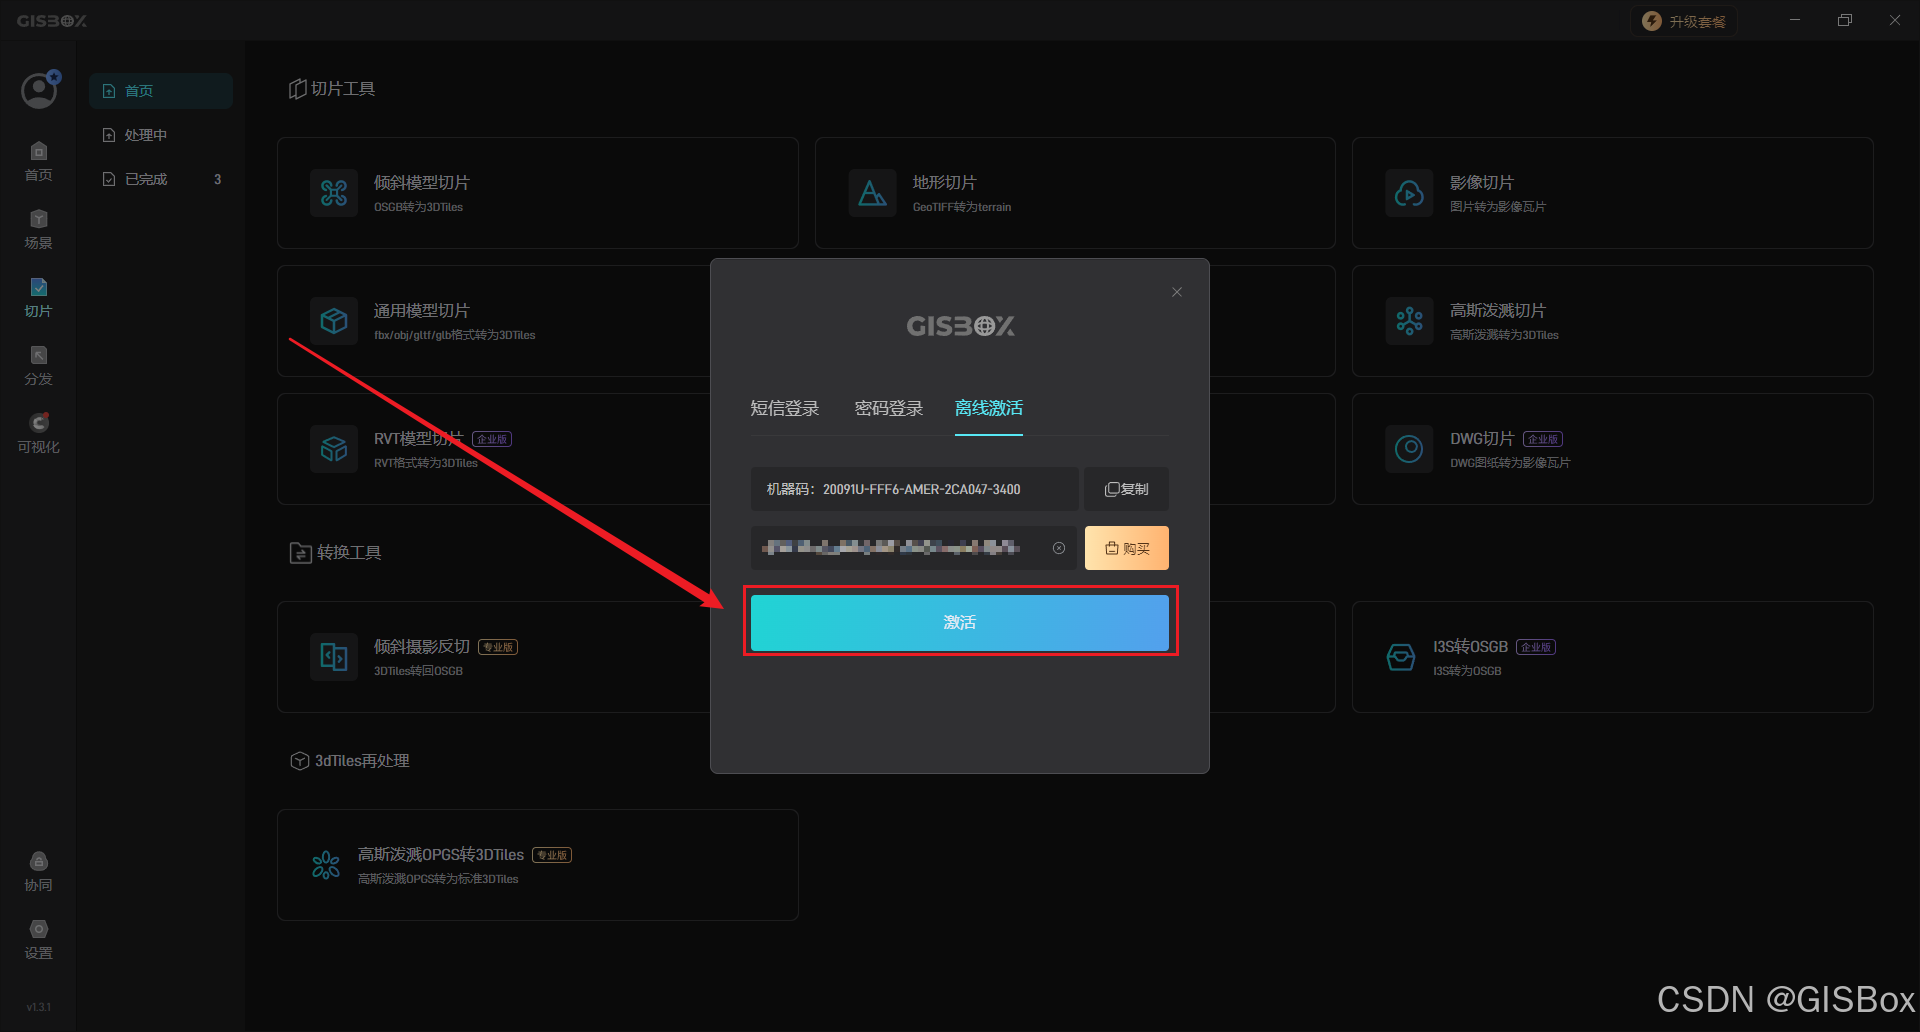The image size is (1920, 1032).
Task: Open I3S转OSGB card title
Action: pos(1470,647)
